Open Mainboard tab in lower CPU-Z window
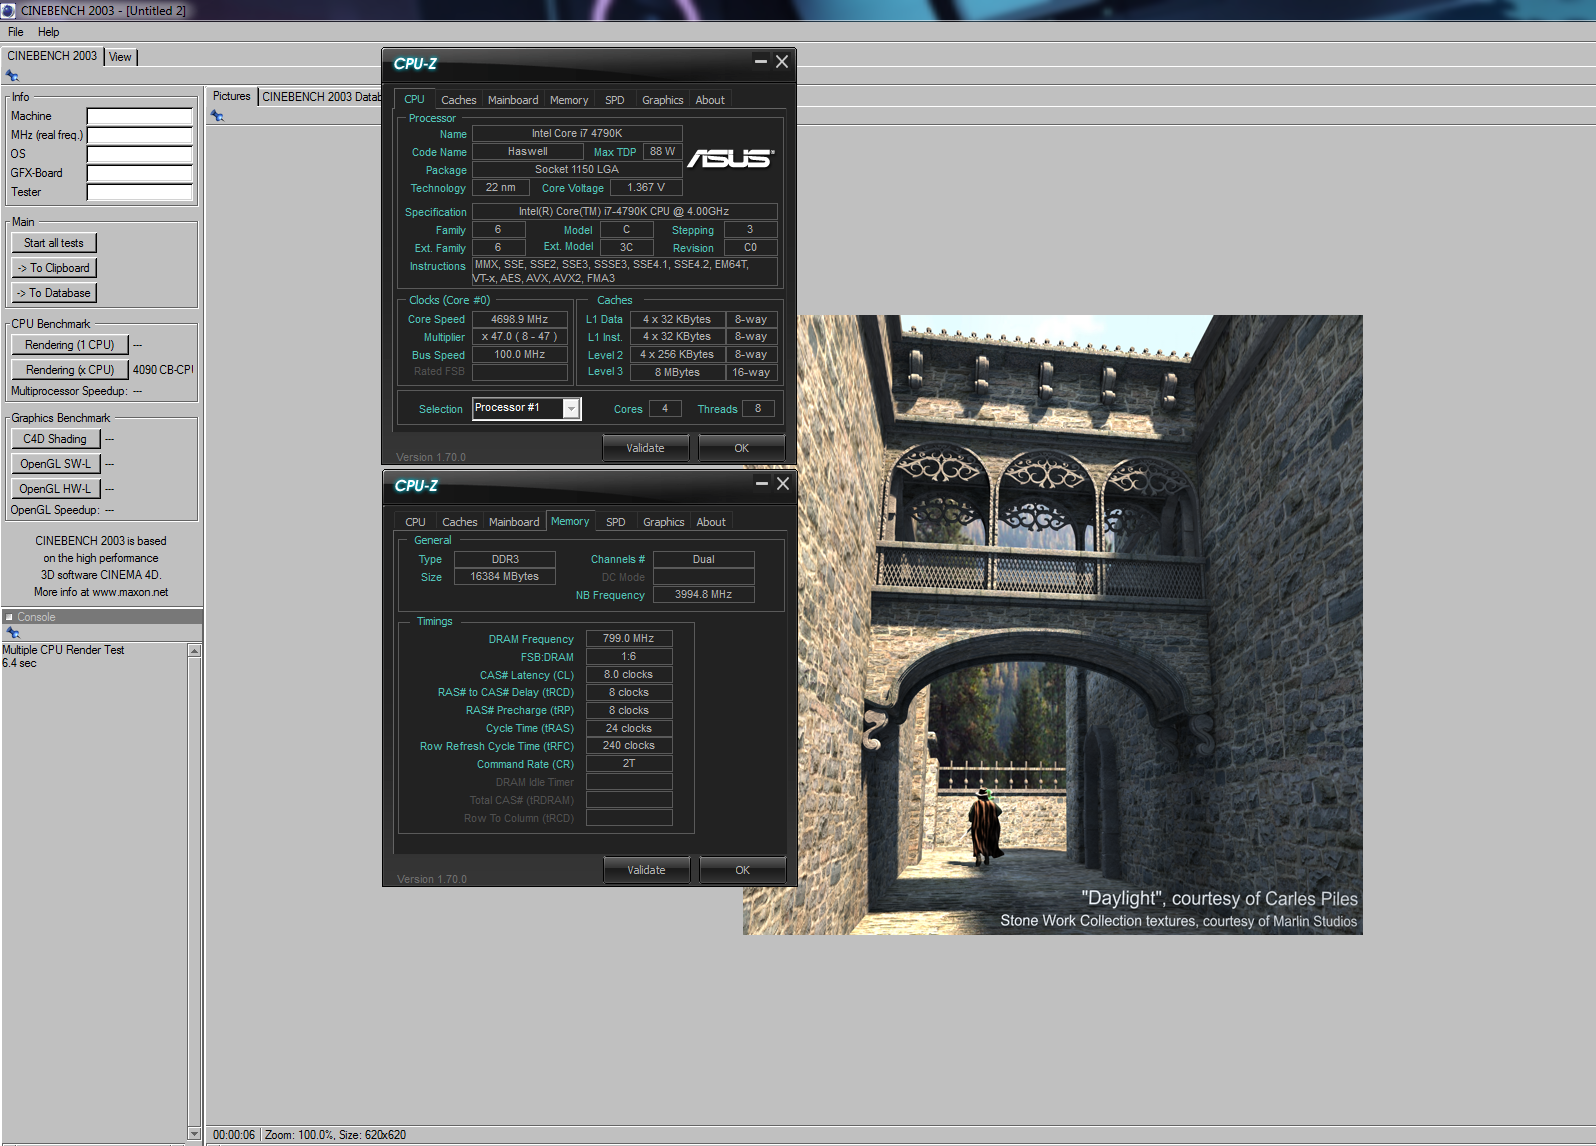The height and width of the screenshot is (1146, 1596). [514, 522]
